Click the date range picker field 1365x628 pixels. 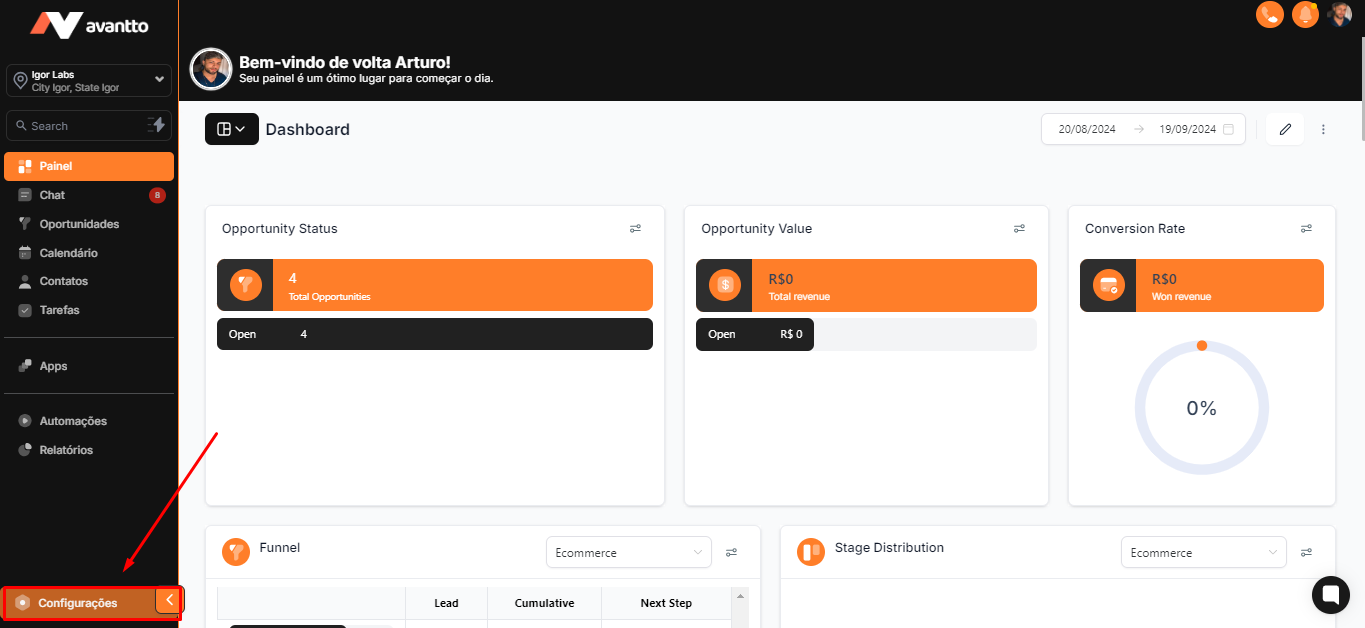[1143, 129]
